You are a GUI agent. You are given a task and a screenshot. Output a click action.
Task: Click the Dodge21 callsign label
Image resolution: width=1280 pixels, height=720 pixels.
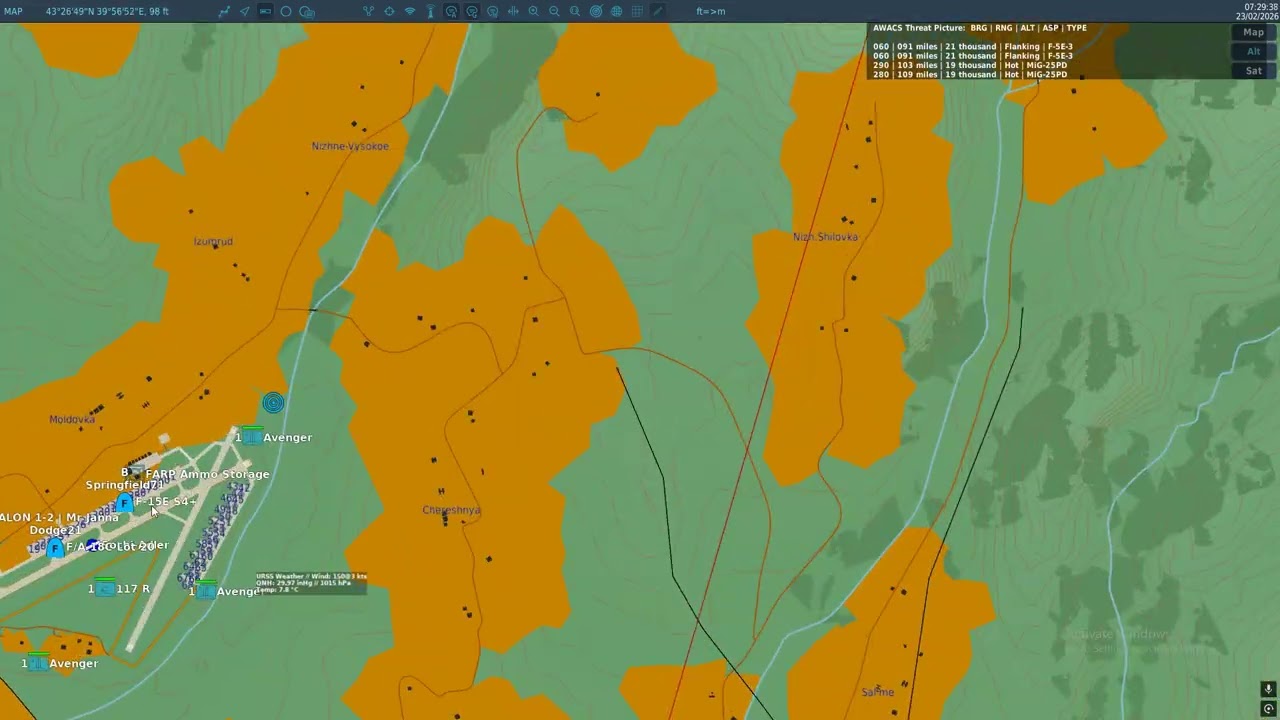point(55,530)
